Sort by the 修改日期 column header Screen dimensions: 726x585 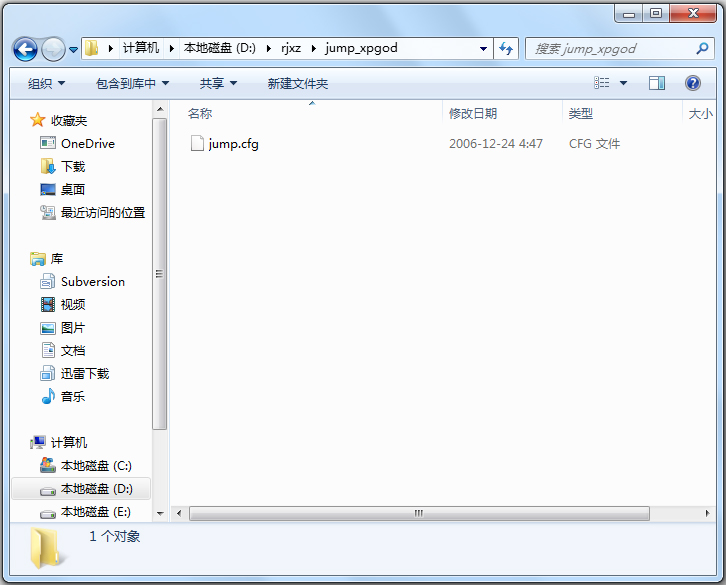pyautogui.click(x=473, y=113)
